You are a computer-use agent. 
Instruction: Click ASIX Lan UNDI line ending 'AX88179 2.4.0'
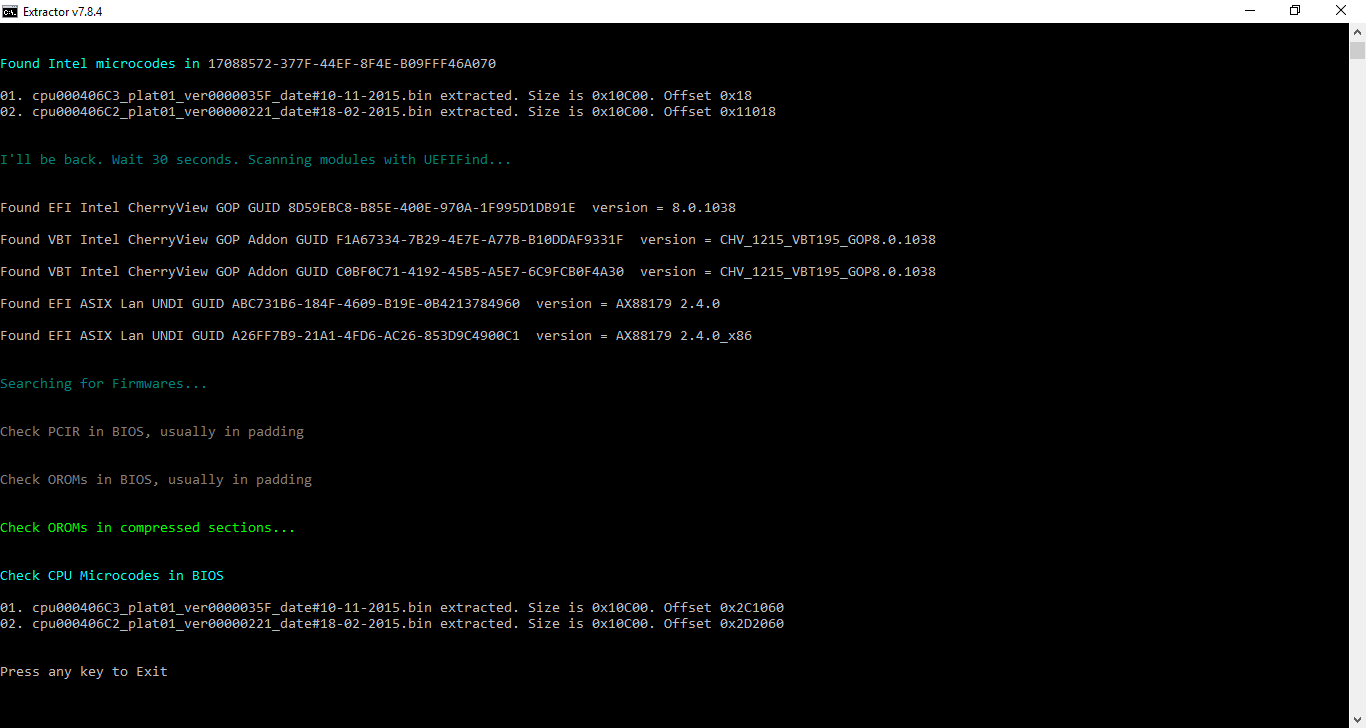360,304
